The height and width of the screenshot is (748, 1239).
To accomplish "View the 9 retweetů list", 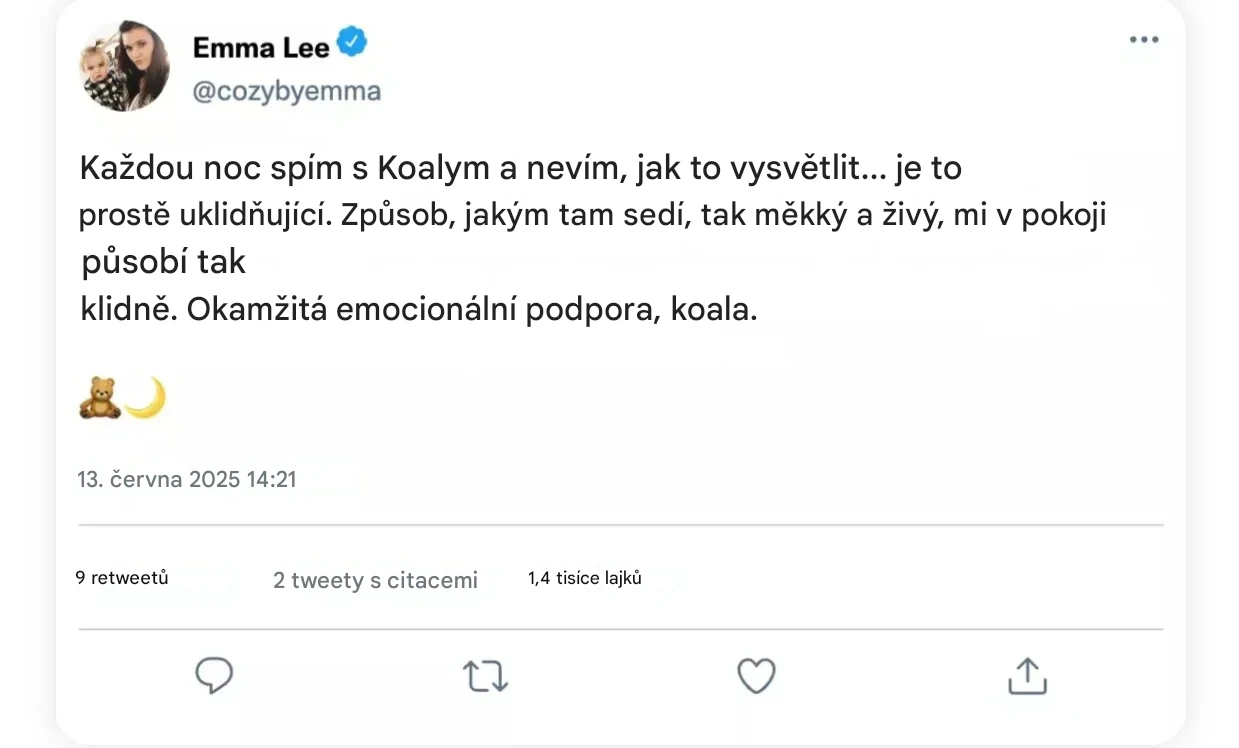I will (122, 578).
